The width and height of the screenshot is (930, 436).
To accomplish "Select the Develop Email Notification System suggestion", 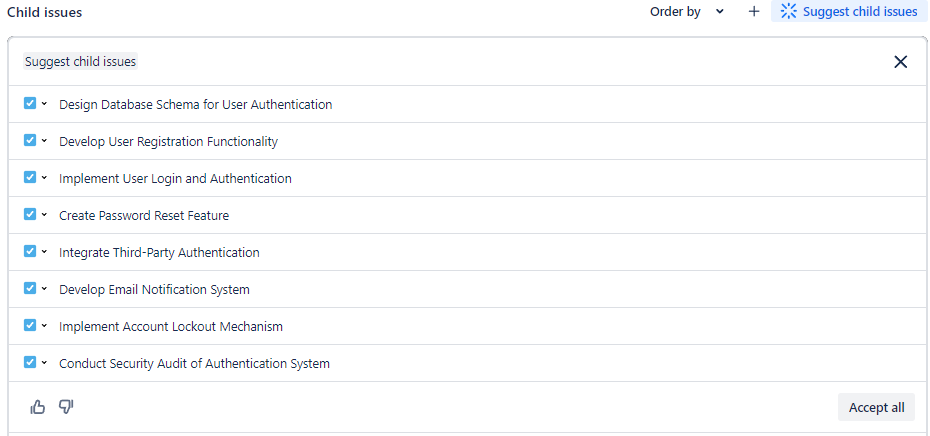I will pyautogui.click(x=154, y=290).
